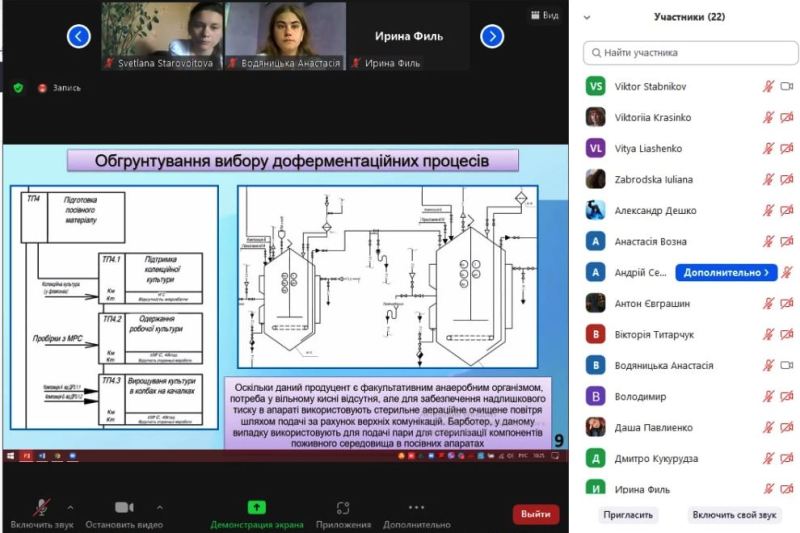Open Приложения apps button

(x=343, y=514)
